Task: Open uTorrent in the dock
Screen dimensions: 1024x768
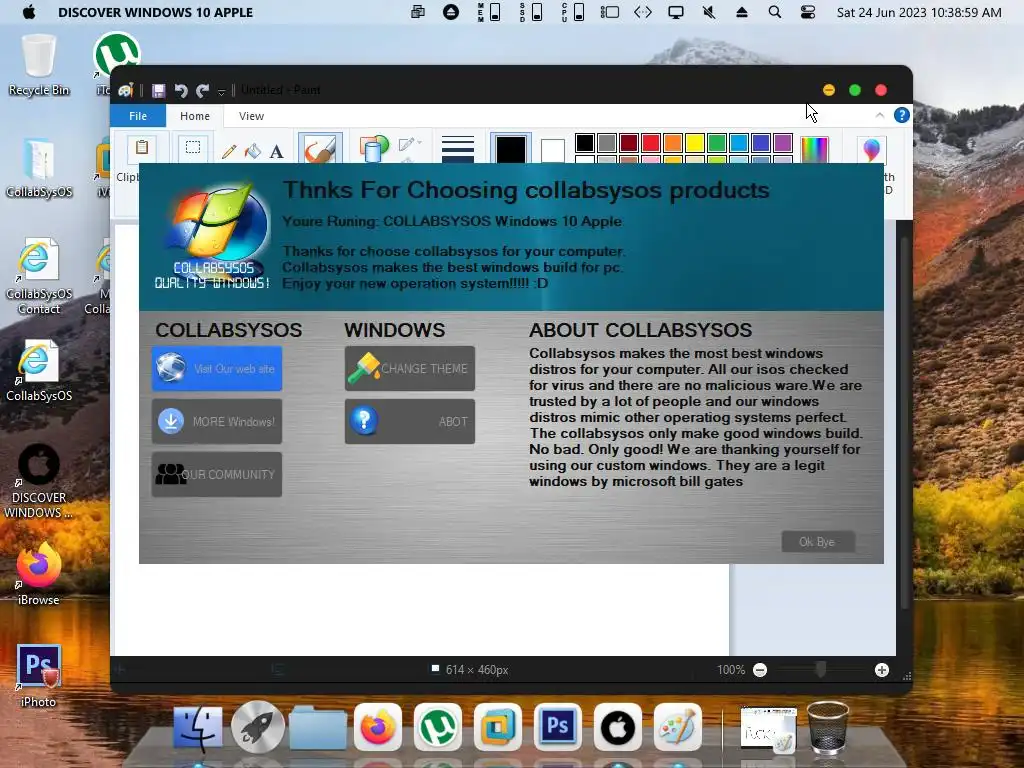Action: click(x=438, y=727)
